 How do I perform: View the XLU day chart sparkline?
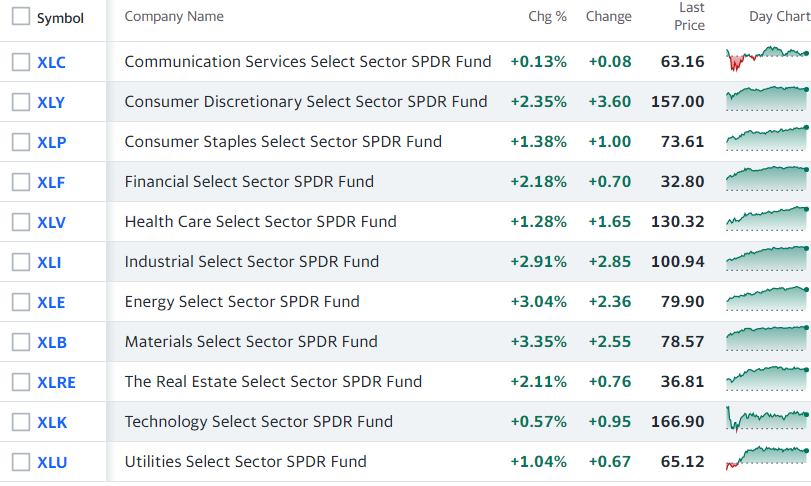(768, 459)
